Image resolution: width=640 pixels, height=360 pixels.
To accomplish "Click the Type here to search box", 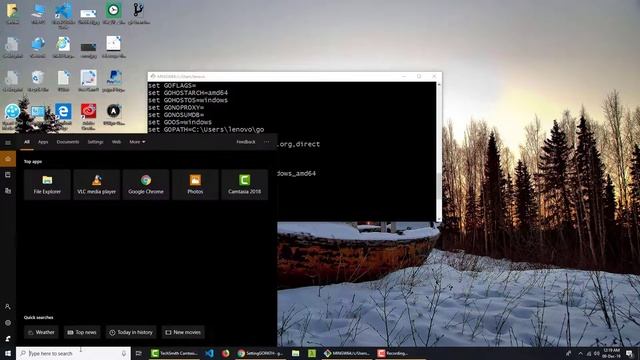I will click(x=73, y=353).
